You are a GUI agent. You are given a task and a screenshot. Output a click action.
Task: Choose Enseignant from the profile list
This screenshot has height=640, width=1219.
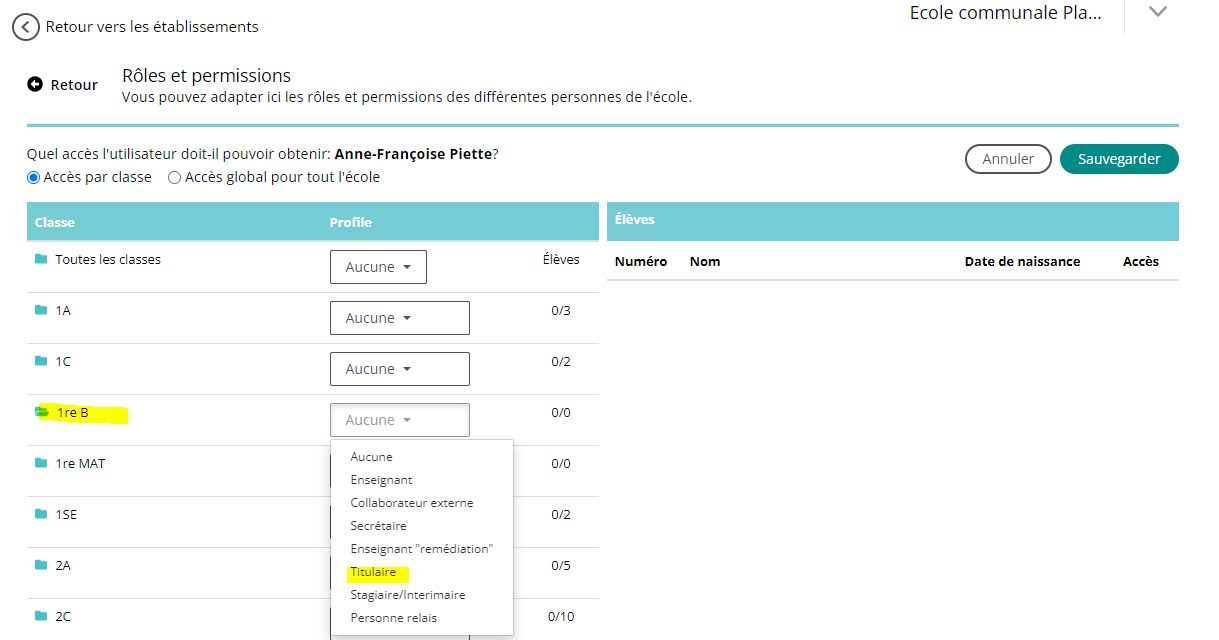coord(381,480)
